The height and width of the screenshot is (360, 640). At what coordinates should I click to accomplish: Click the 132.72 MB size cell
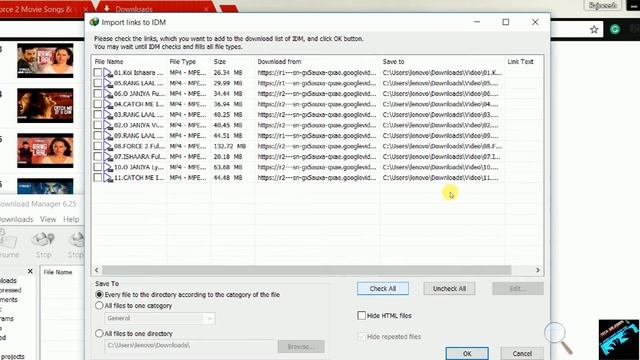(x=229, y=146)
